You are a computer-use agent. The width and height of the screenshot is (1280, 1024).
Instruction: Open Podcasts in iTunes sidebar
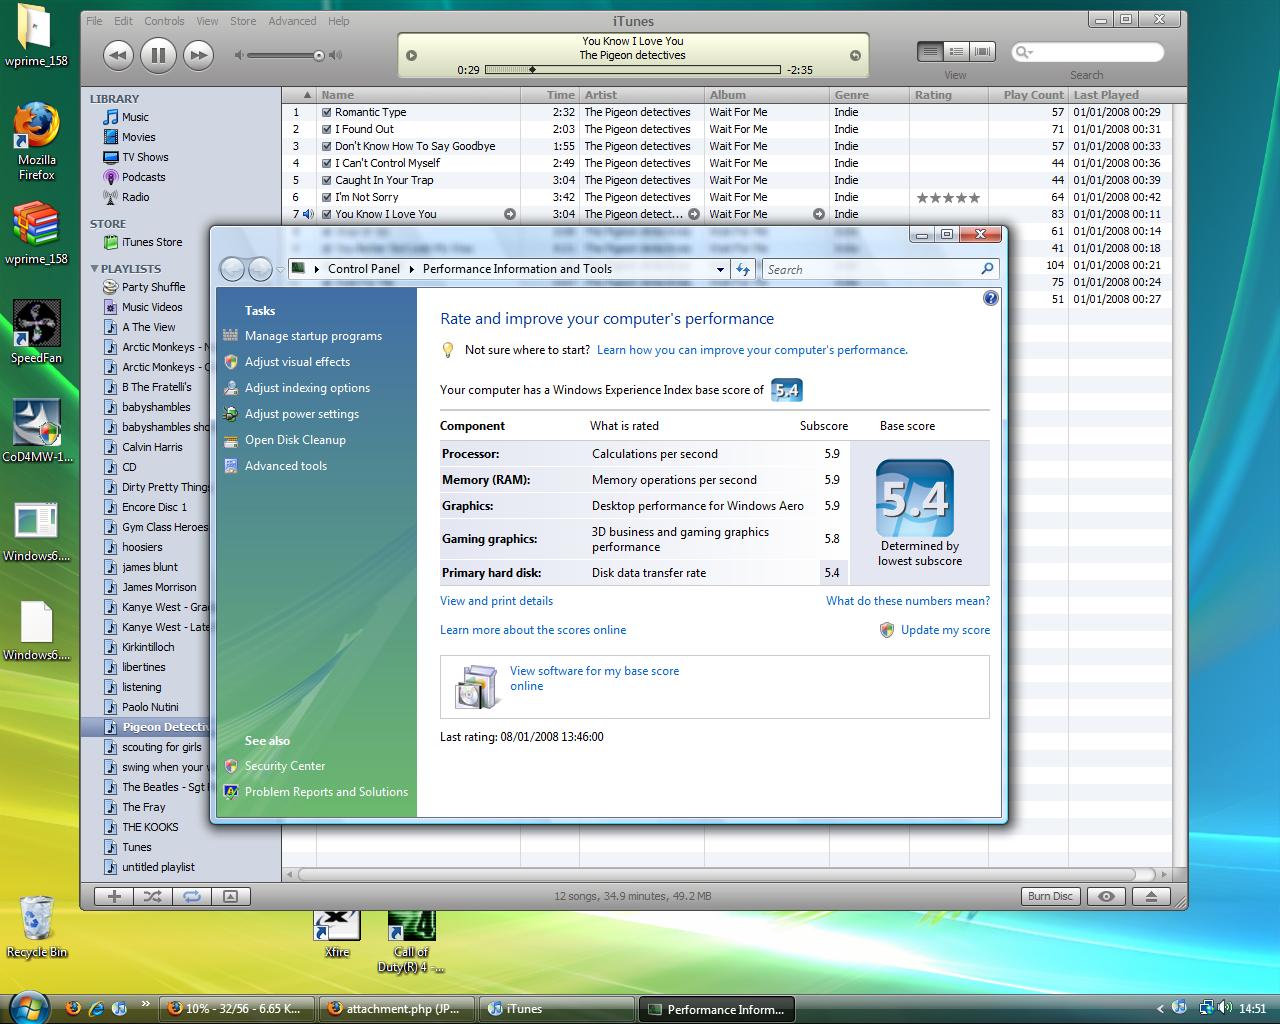pos(143,177)
